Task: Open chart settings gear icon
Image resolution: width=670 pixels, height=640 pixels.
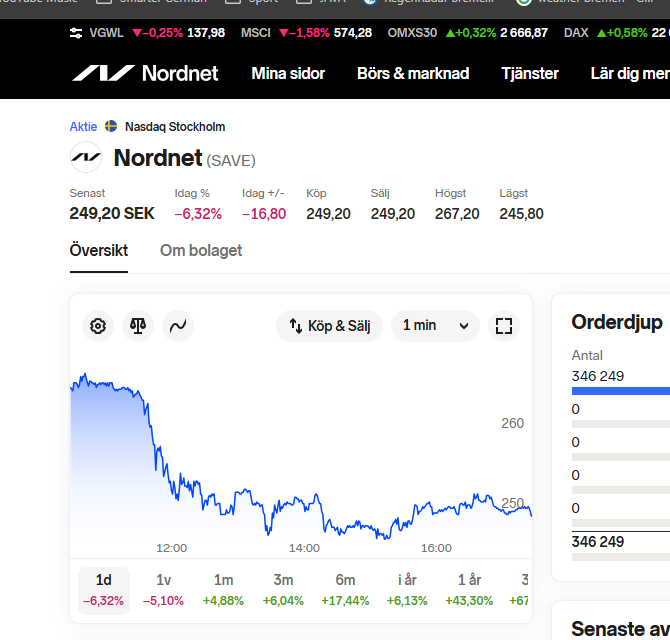Action: tap(98, 326)
